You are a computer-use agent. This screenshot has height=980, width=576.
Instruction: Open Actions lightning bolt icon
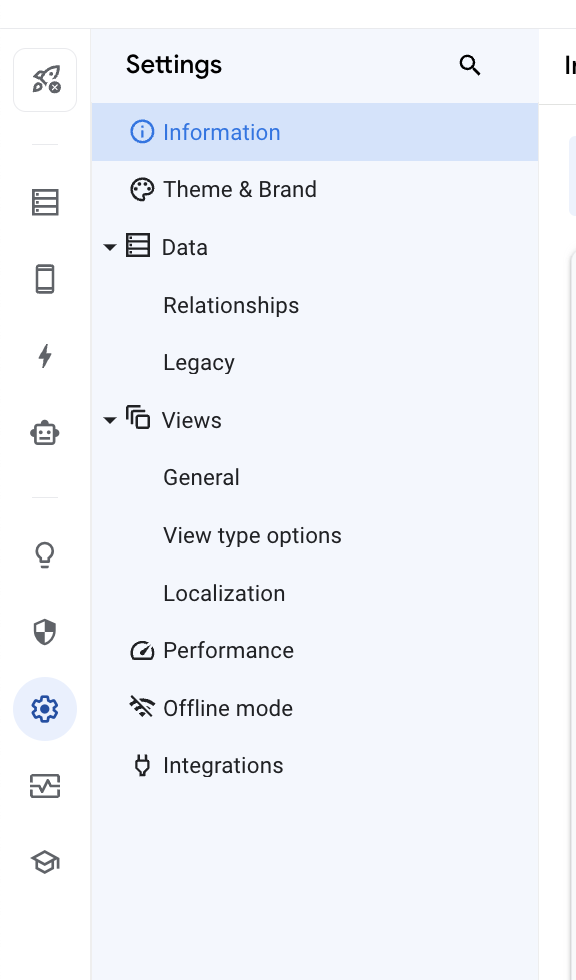tap(45, 356)
